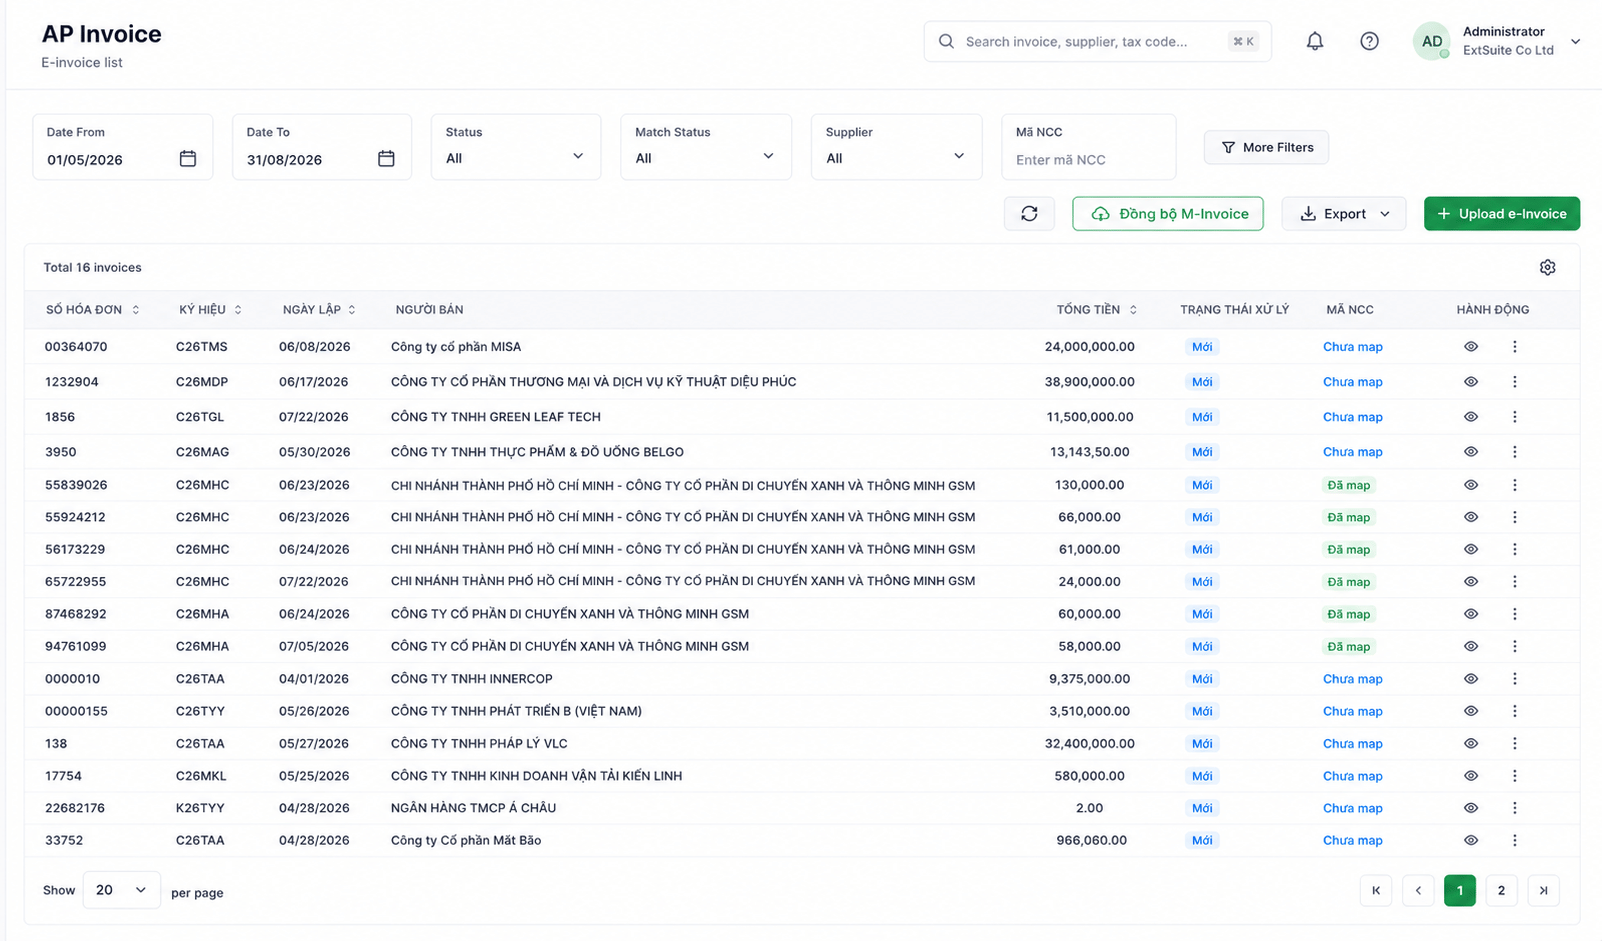Open the help question mark icon
This screenshot has width=1602, height=941.
1369,41
